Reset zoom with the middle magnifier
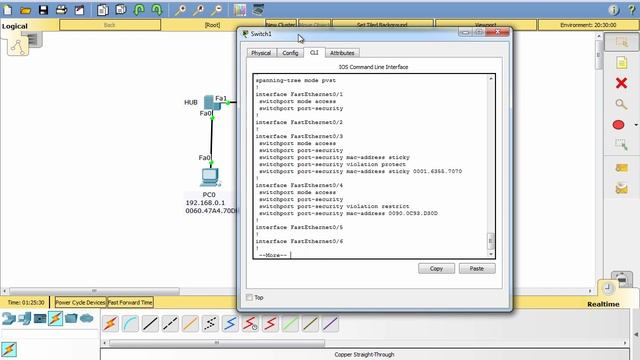Viewport: 640px width, 360px height. (x=198, y=10)
